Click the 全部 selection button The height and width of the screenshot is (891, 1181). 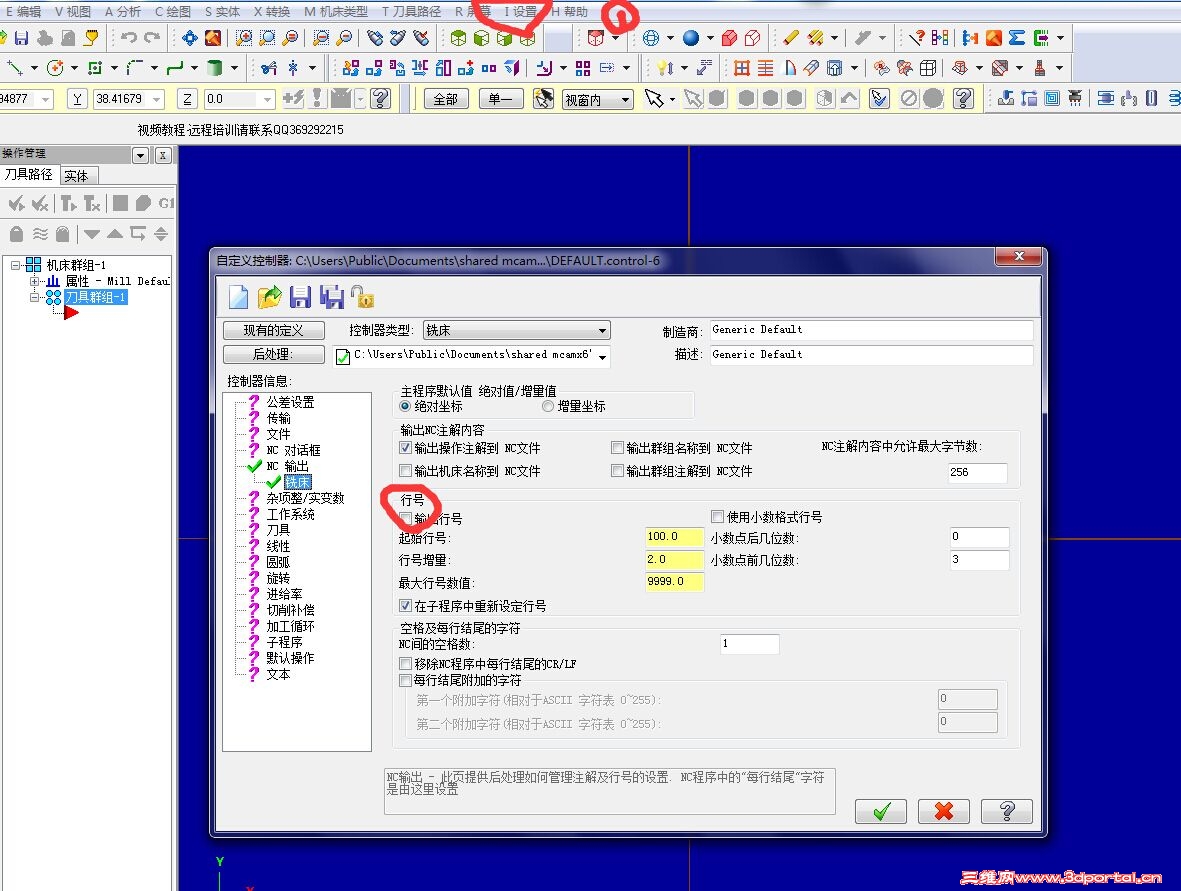tap(446, 99)
